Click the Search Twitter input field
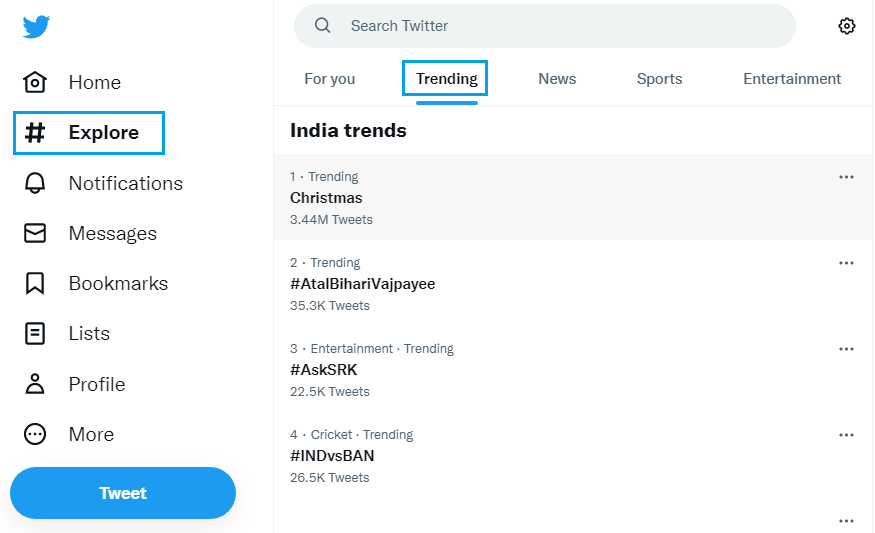This screenshot has width=875, height=533. (560, 26)
